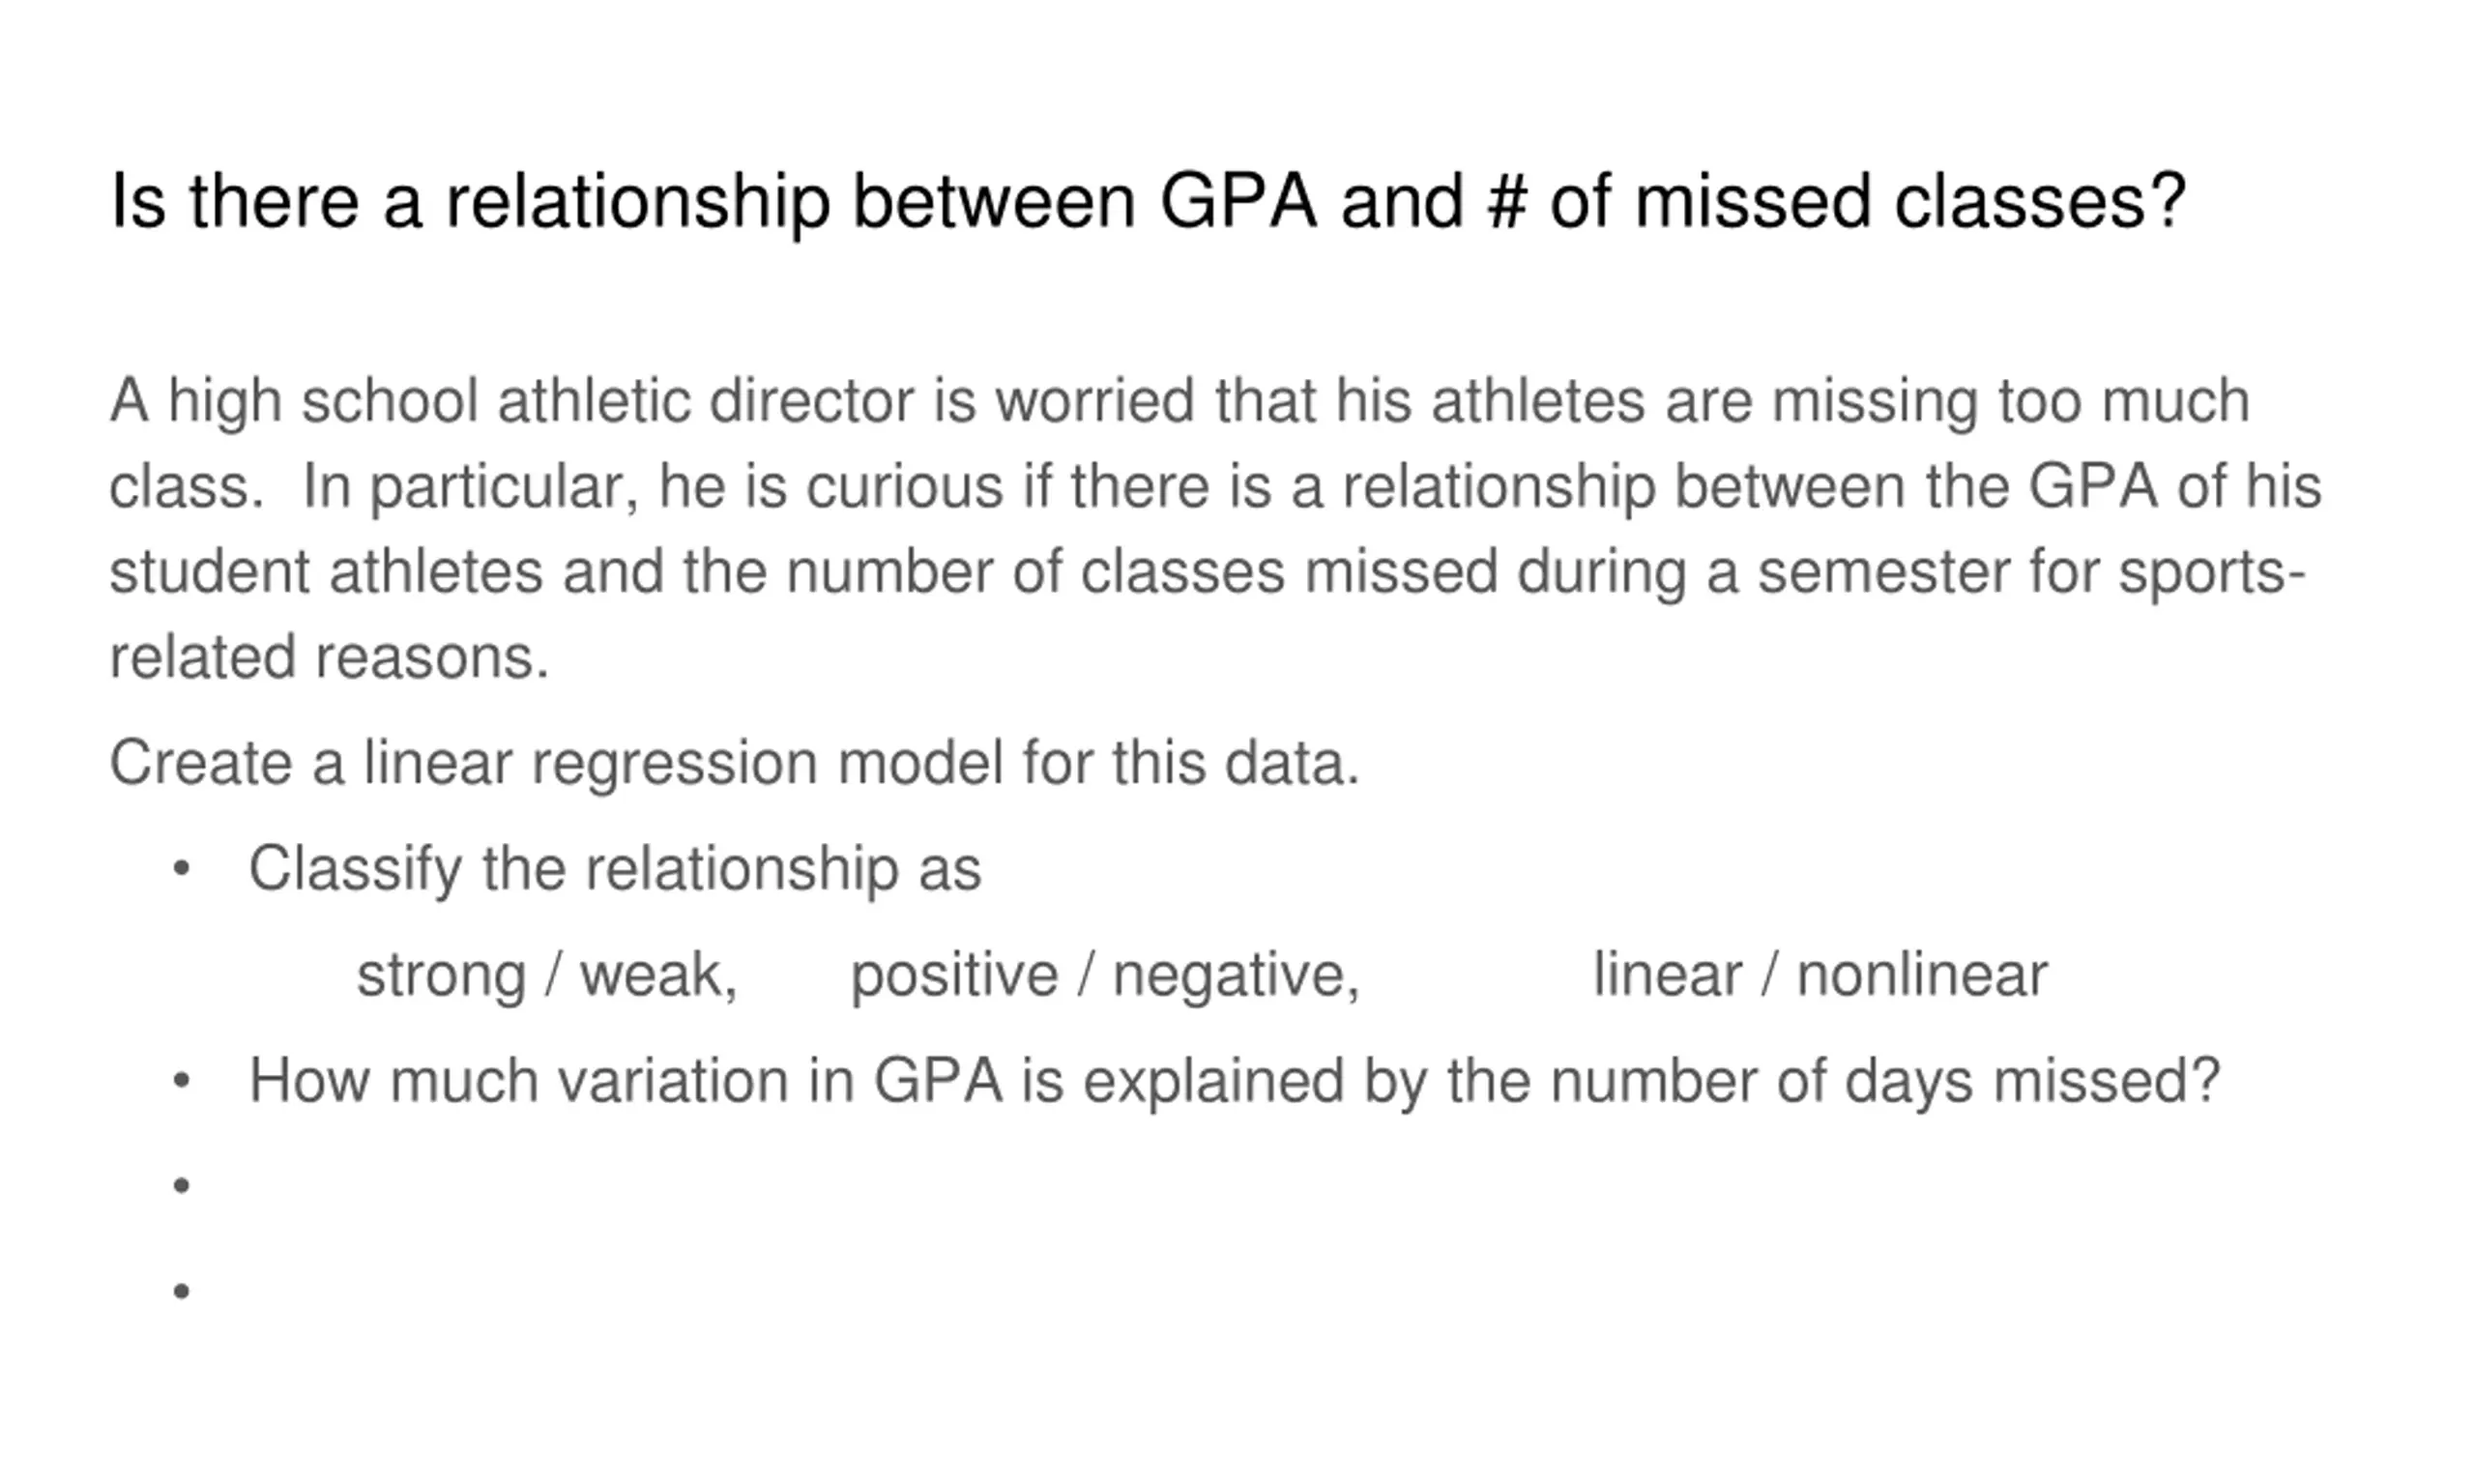Click the bullet dot before "How much variation"
This screenshot has height=1484, width=2475.
[x=181, y=1081]
